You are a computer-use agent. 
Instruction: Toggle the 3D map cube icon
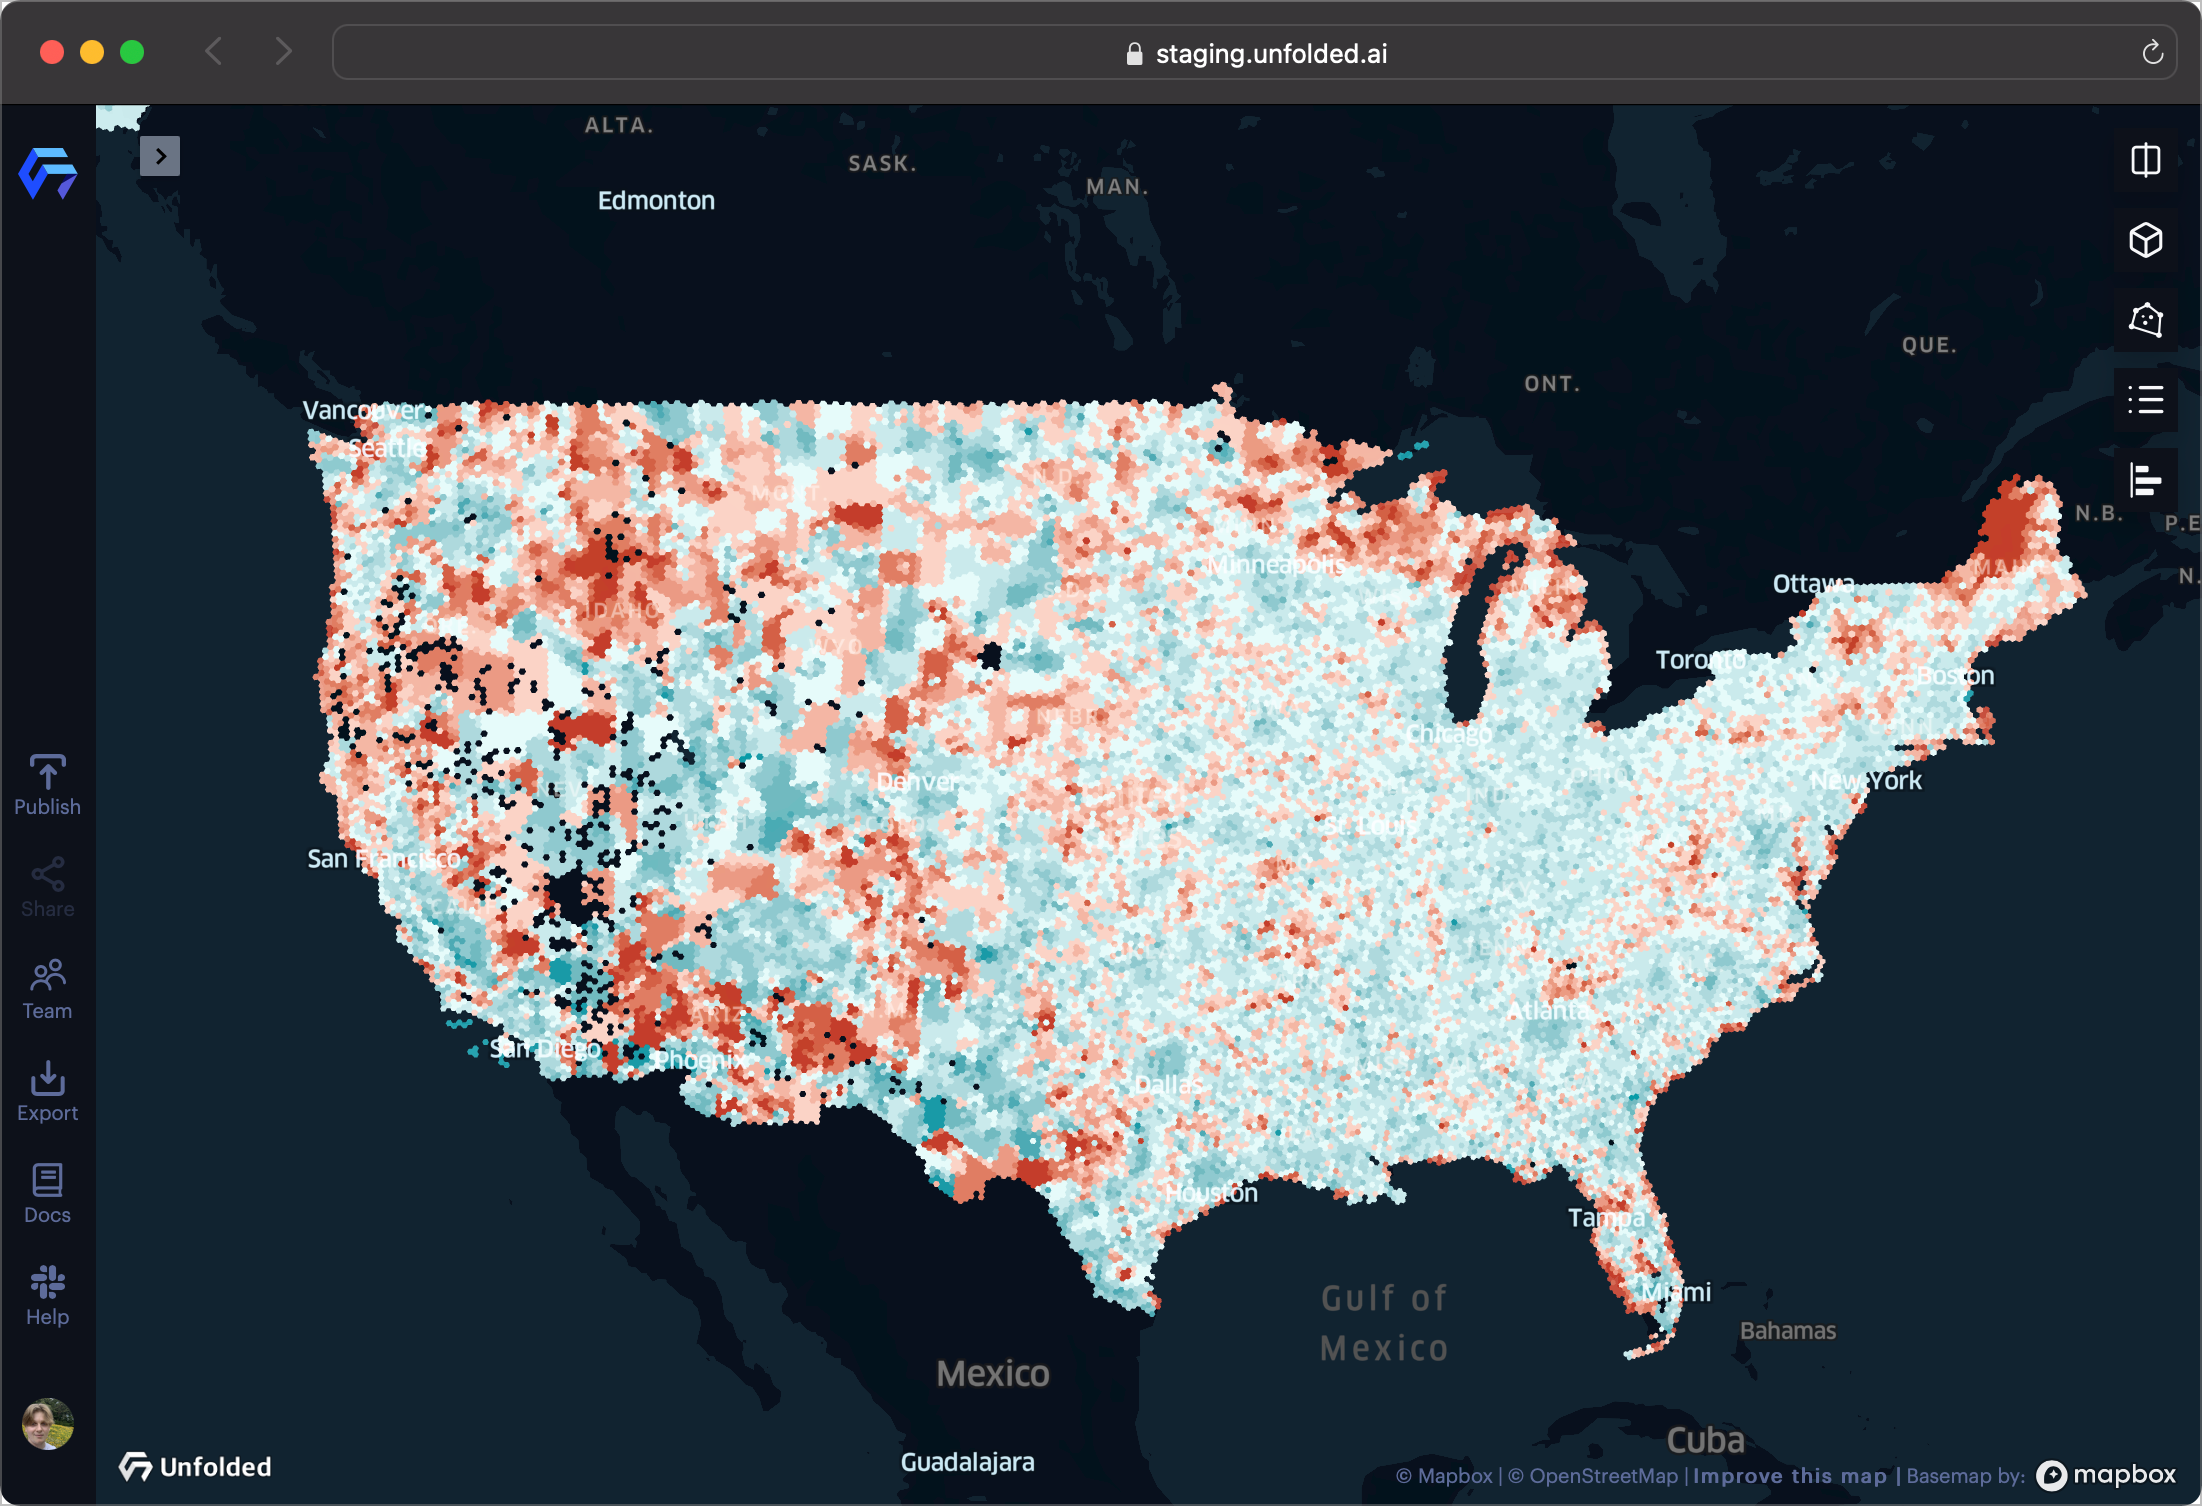[x=2145, y=240]
